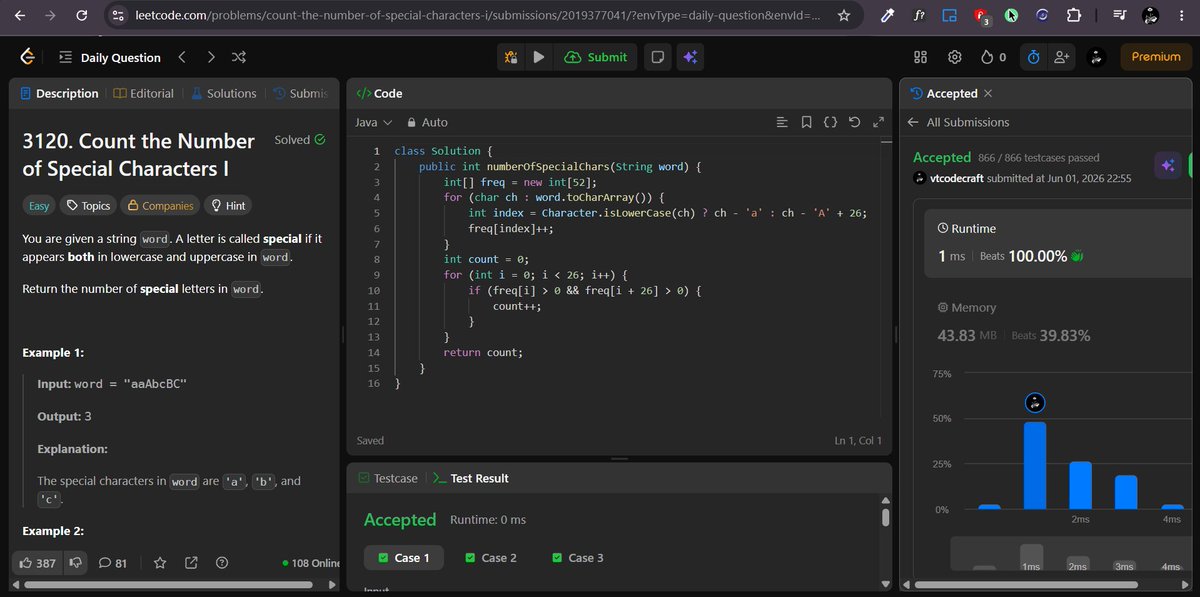This screenshot has width=1200, height=597.
Task: Run the code with play icon
Action: 539,57
